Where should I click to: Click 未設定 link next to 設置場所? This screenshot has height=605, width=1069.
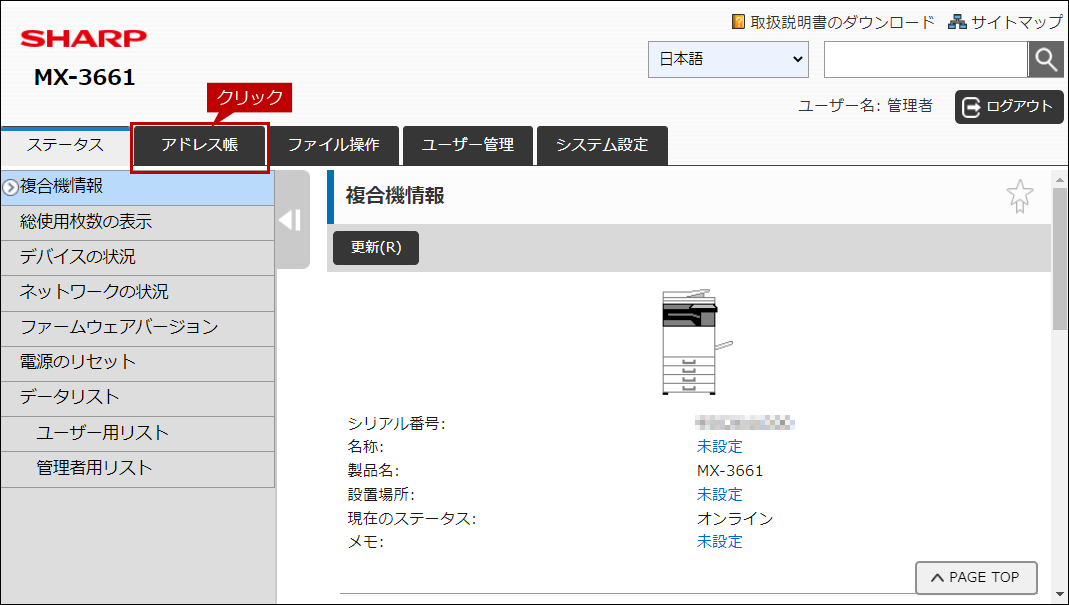click(719, 495)
